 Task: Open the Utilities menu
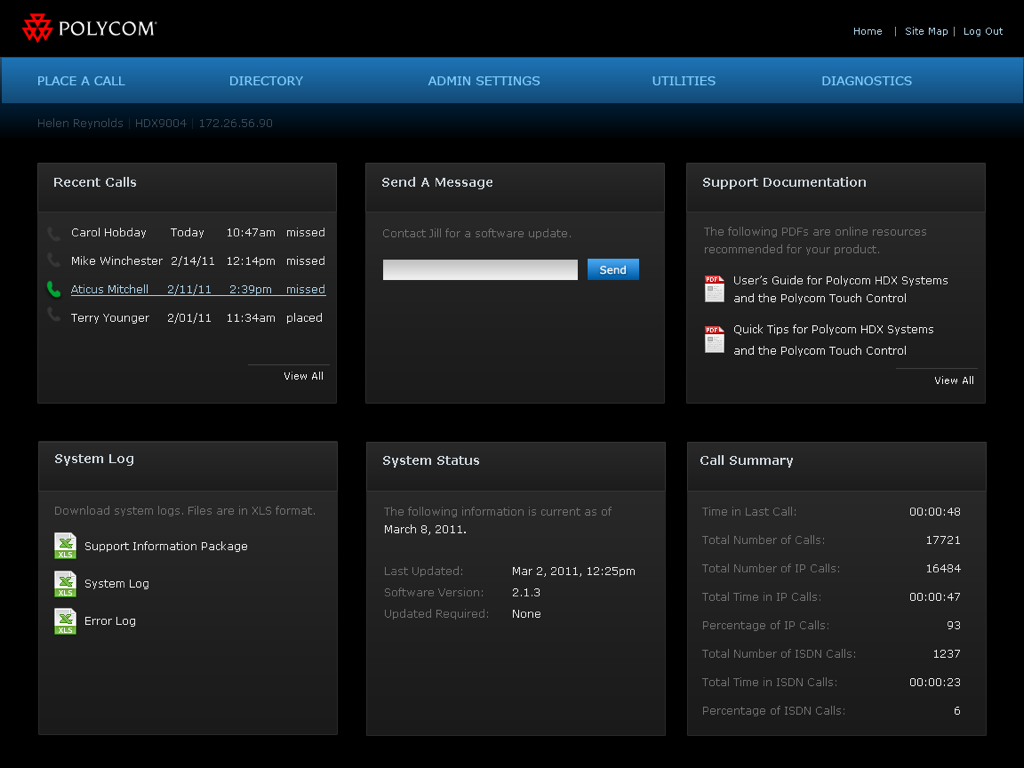tap(684, 81)
